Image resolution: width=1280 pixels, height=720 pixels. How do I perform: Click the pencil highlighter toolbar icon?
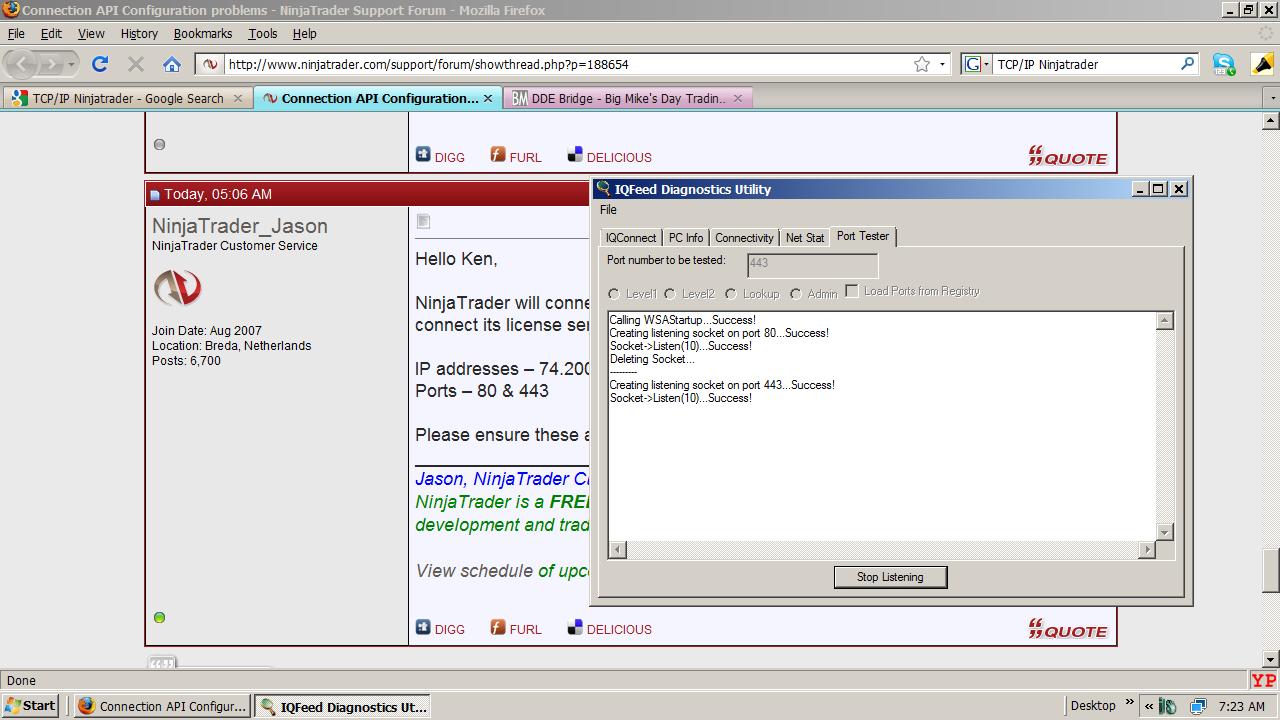point(1262,64)
